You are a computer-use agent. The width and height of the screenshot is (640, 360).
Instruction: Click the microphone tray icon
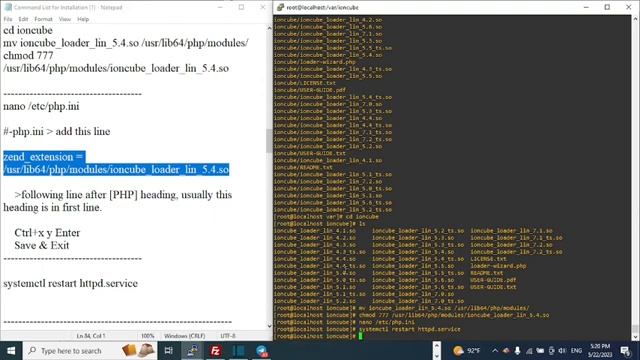[517, 351]
